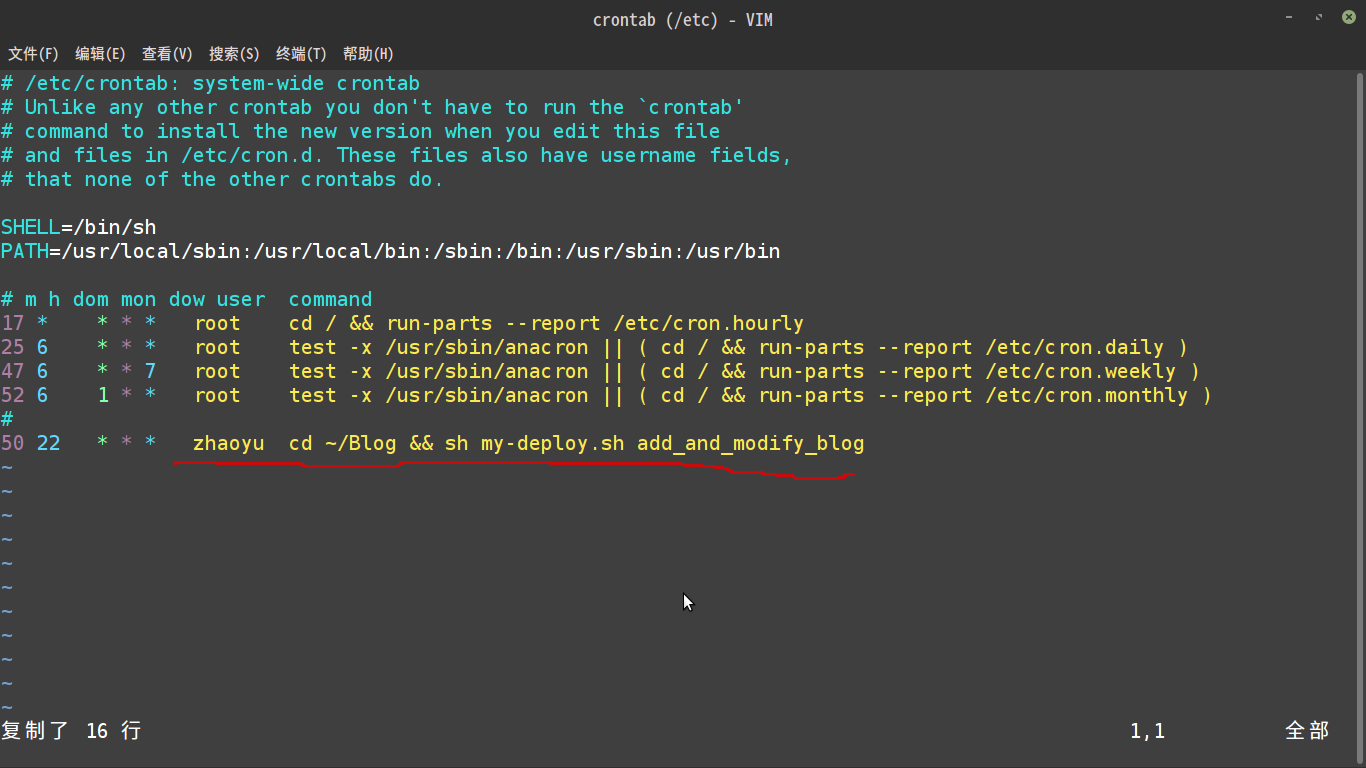The width and height of the screenshot is (1366, 768).
Task: Maximize the terminal window
Action: click(1321, 18)
